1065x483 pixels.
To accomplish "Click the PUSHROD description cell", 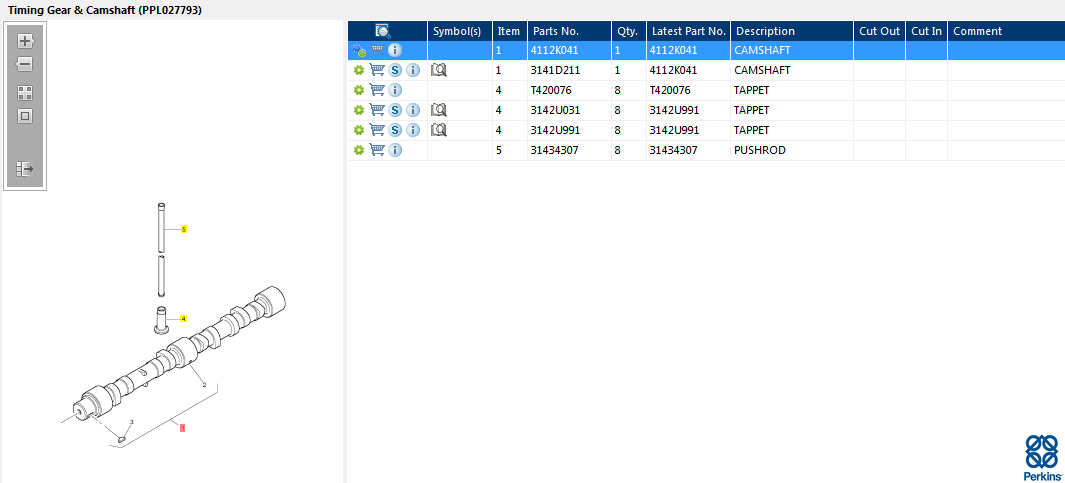I will [x=792, y=150].
